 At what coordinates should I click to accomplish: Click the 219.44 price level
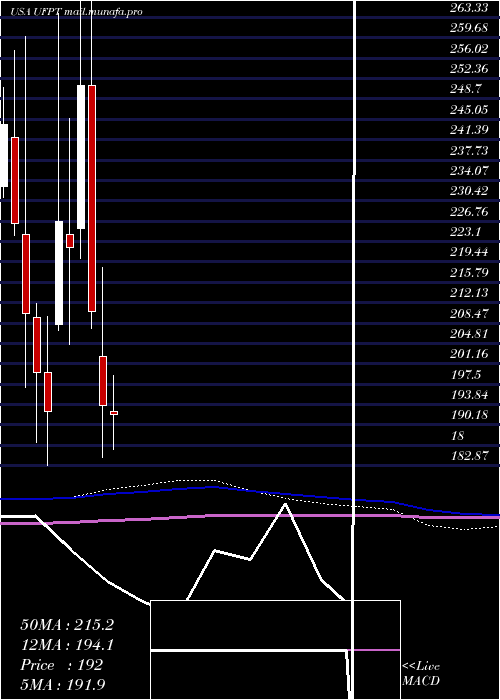click(469, 252)
